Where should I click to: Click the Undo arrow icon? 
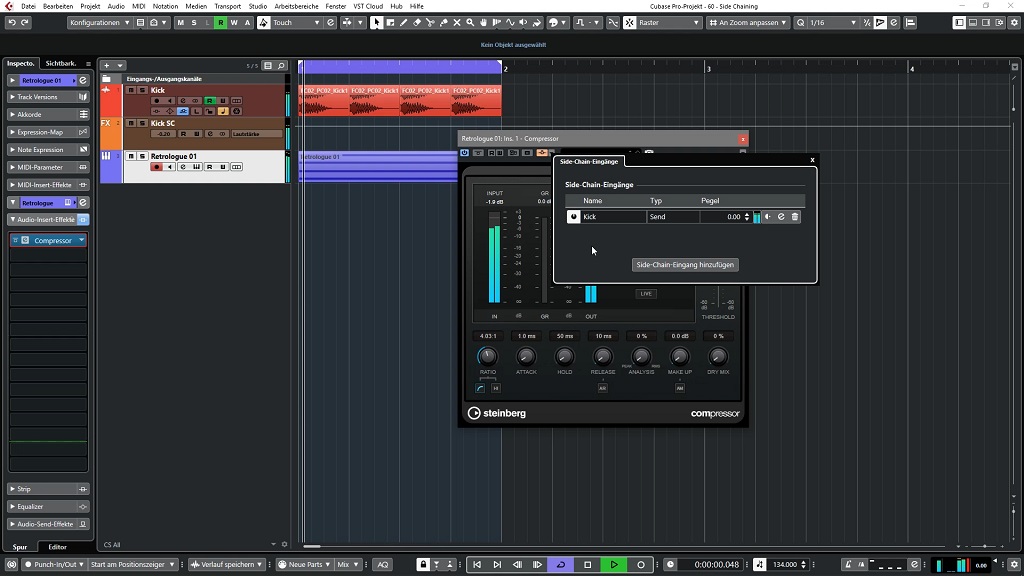pos(12,23)
